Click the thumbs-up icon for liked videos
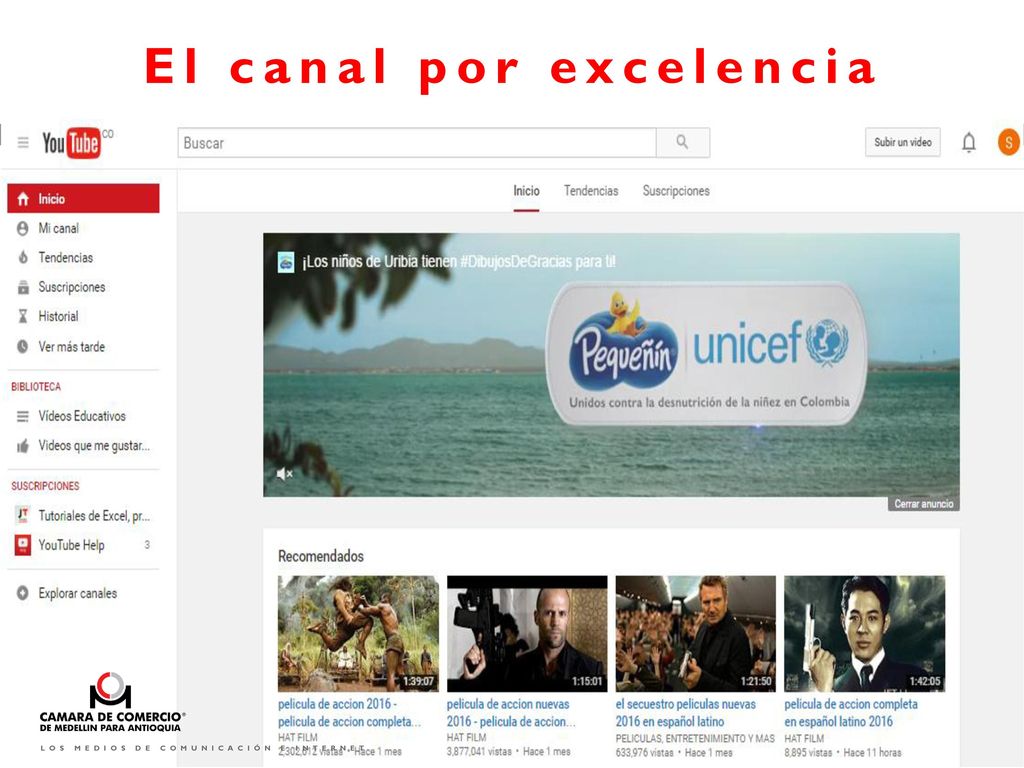1024x768 pixels. coord(23,446)
